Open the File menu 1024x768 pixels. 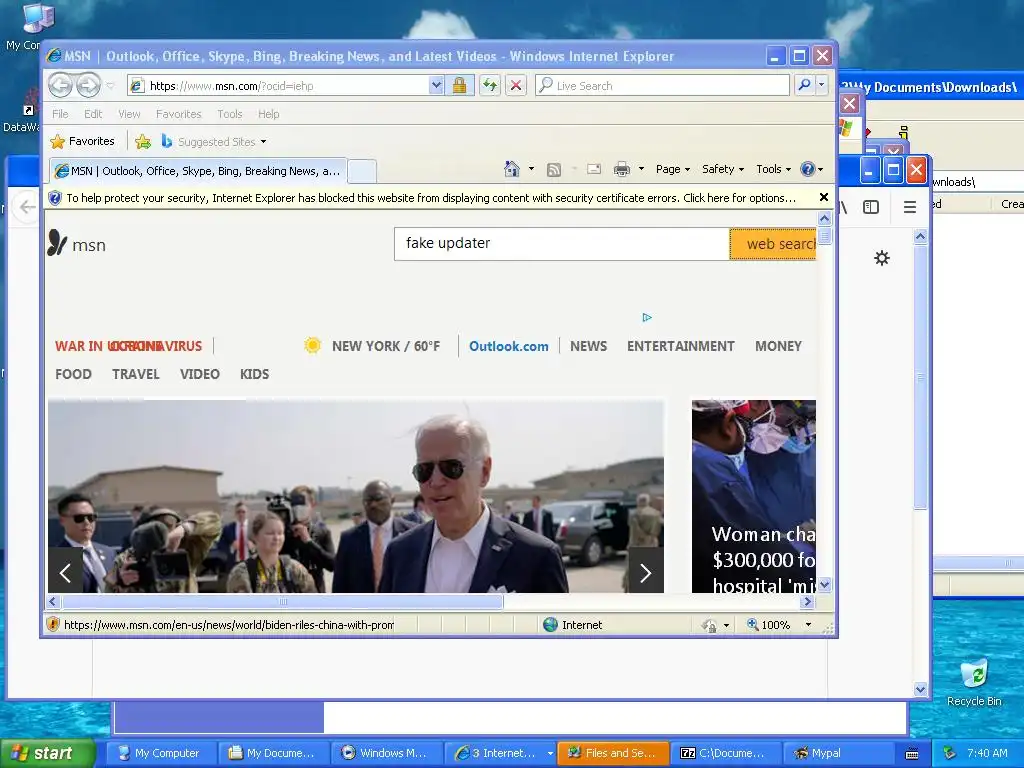[60, 114]
